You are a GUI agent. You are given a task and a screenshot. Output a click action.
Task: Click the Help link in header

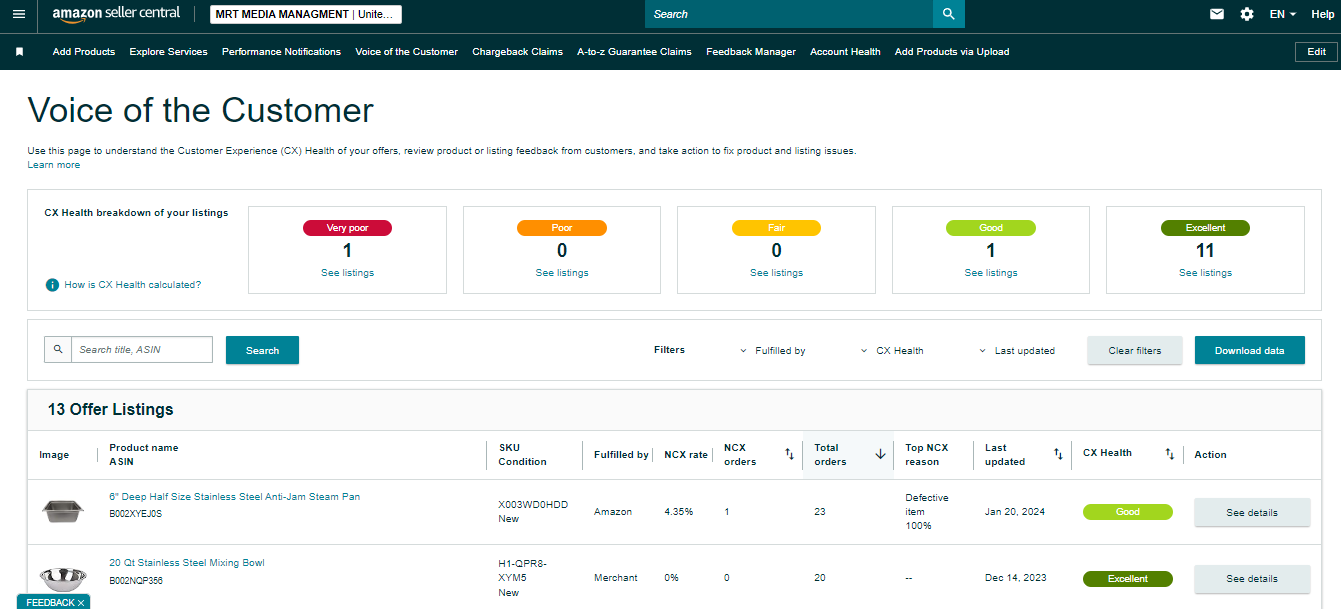[1322, 14]
